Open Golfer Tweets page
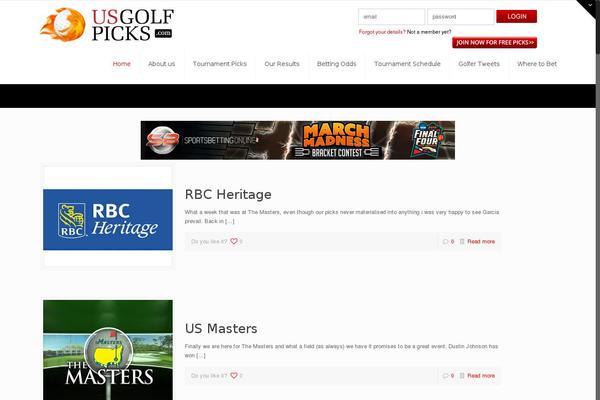 [479, 64]
